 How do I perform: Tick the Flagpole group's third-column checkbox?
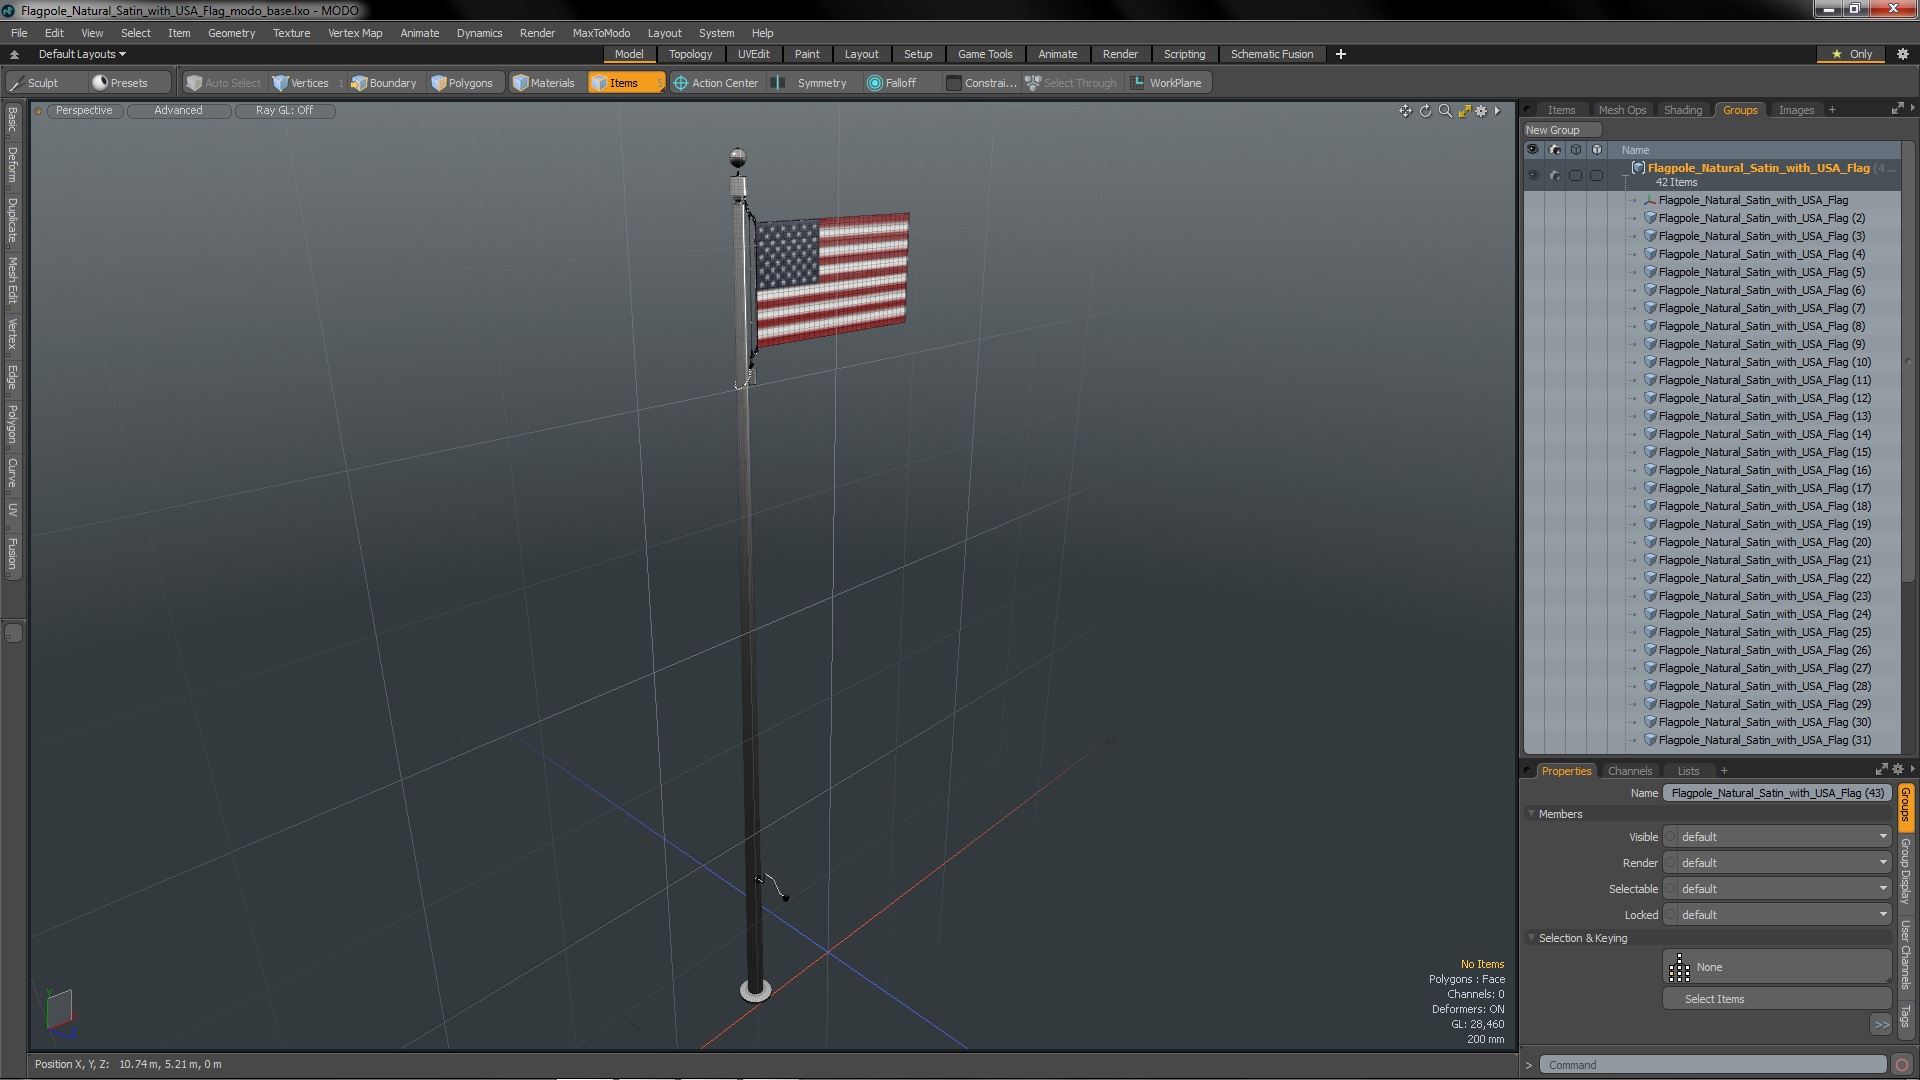tap(1576, 175)
